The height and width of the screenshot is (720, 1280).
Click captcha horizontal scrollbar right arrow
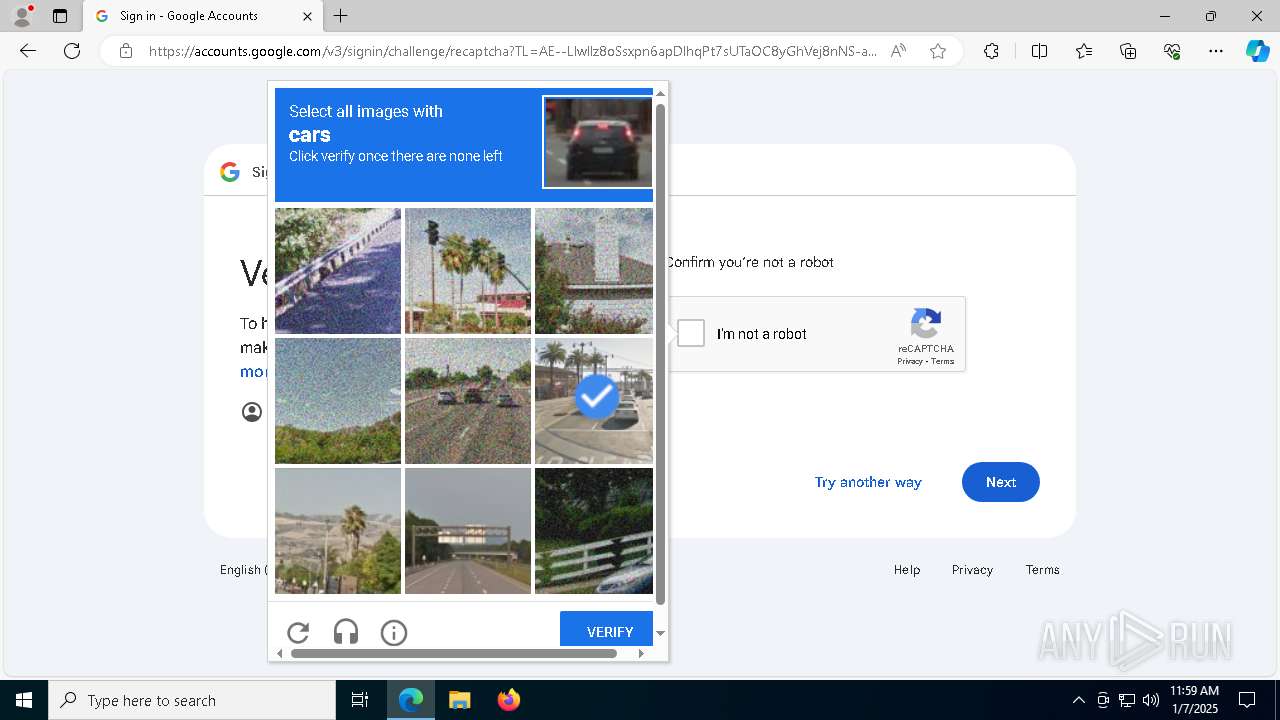pyautogui.click(x=641, y=653)
